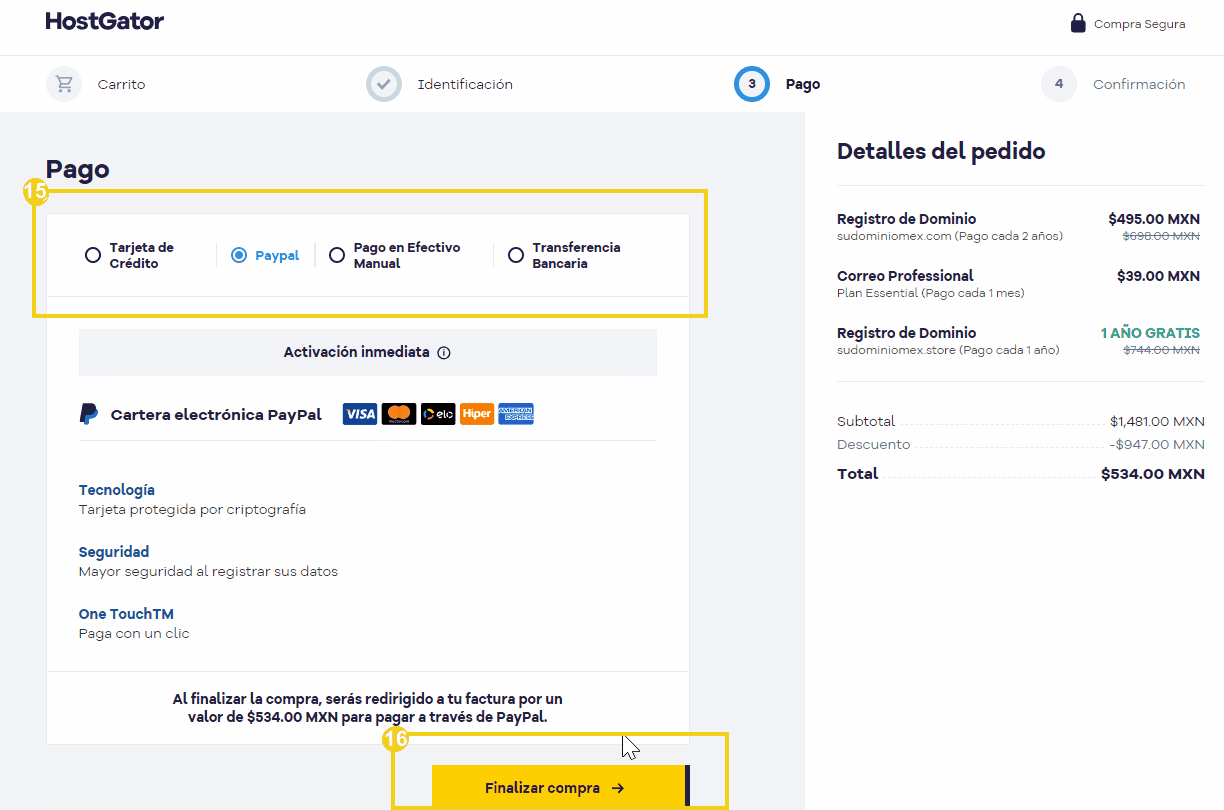Click Tarjeta protegida por criptografía text
1224x810 pixels.
[x=192, y=510]
